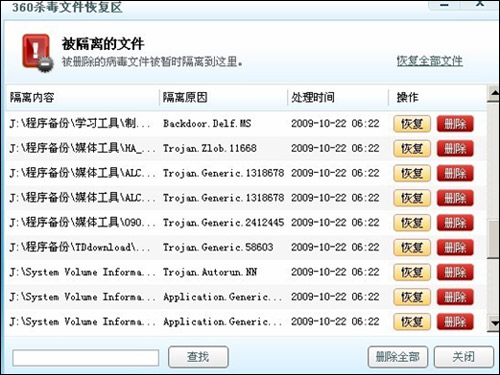This screenshot has height=375, width=500.
Task: Select the Backdoor.Delf.MS reason cell
Action: pyautogui.click(x=207, y=124)
